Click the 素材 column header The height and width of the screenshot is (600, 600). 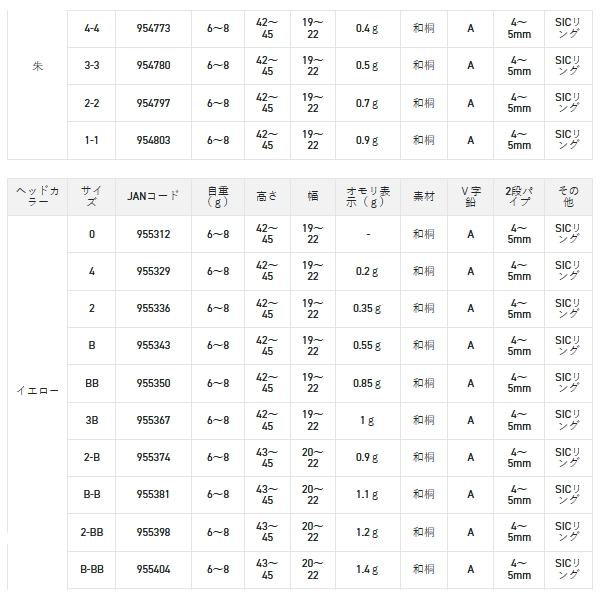point(424,196)
